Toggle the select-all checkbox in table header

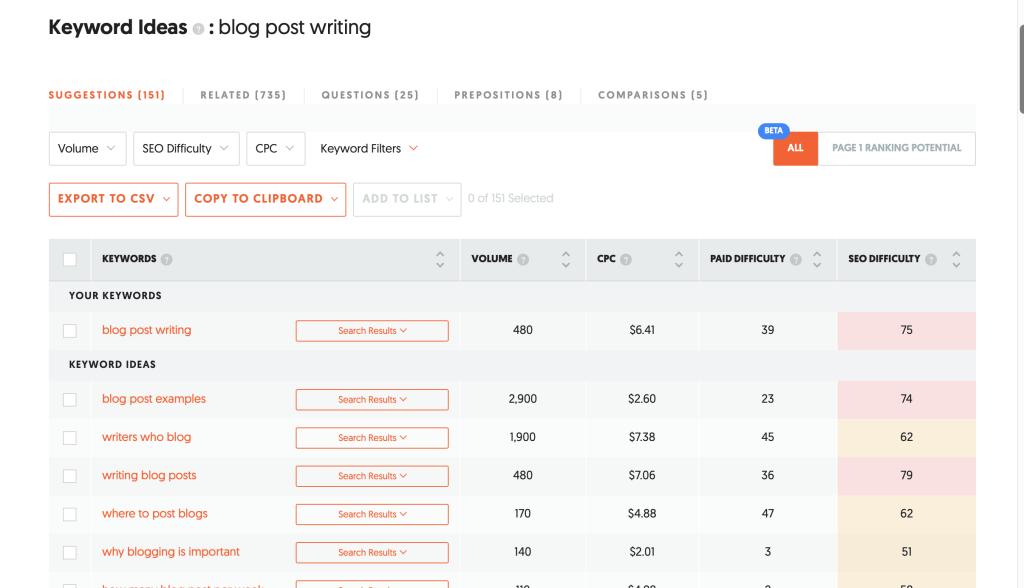70,260
